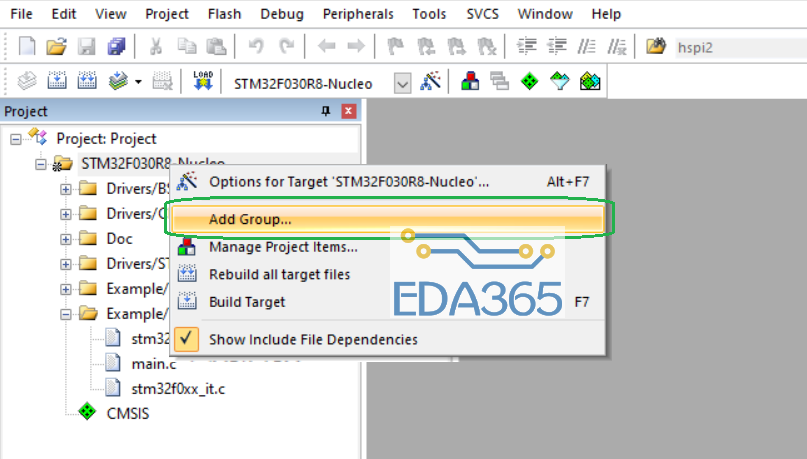Click the Comment selection icon

point(586,47)
